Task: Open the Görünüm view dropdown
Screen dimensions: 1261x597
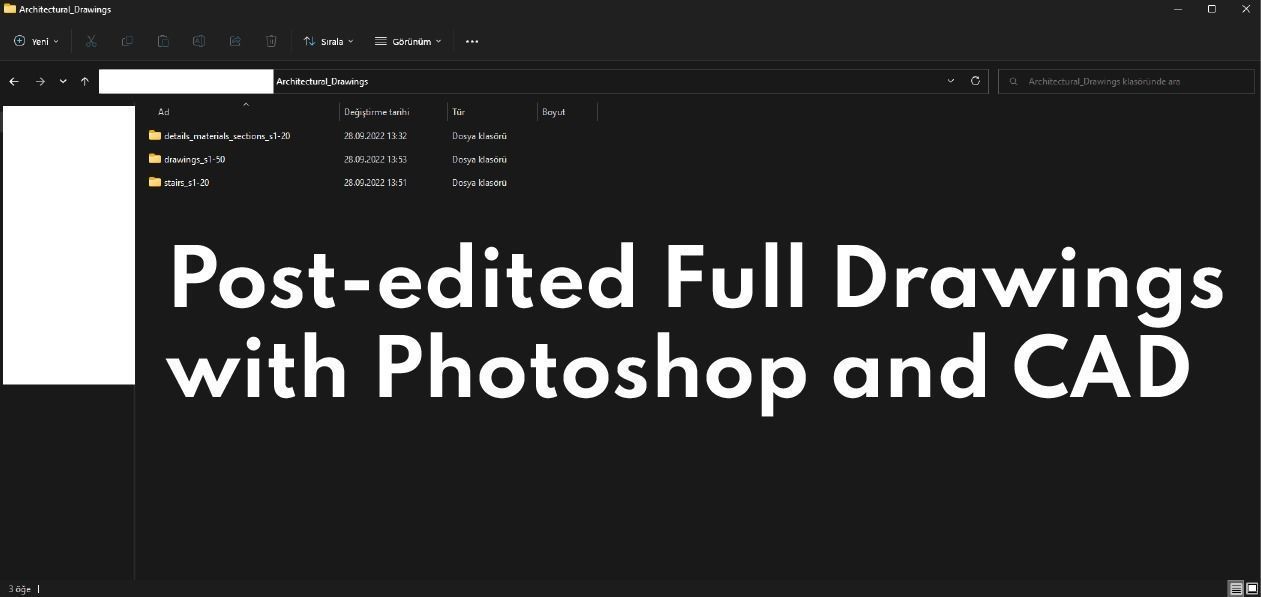Action: coord(408,41)
